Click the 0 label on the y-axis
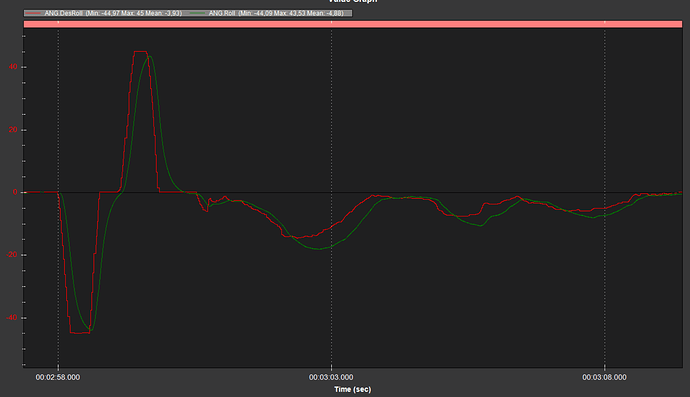Image resolution: width=690 pixels, height=397 pixels. coord(15,192)
